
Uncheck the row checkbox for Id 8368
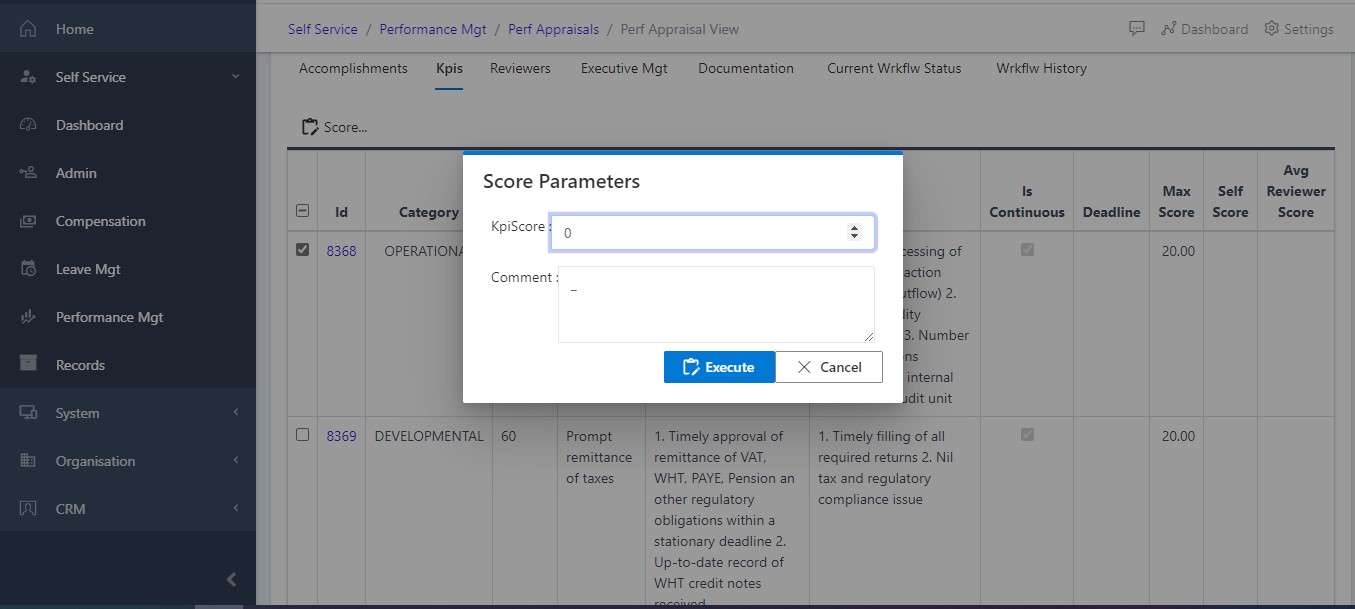[x=303, y=250]
